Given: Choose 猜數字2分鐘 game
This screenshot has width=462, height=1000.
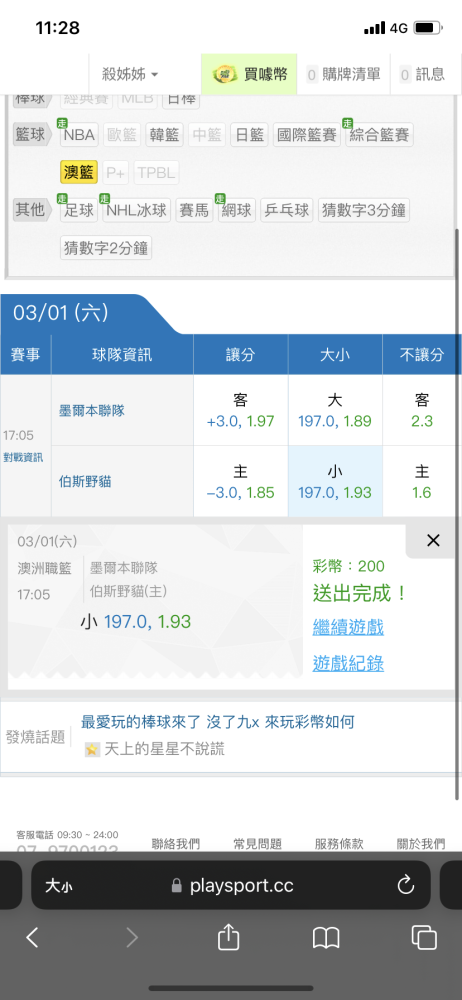Looking at the screenshot, I should tap(106, 247).
